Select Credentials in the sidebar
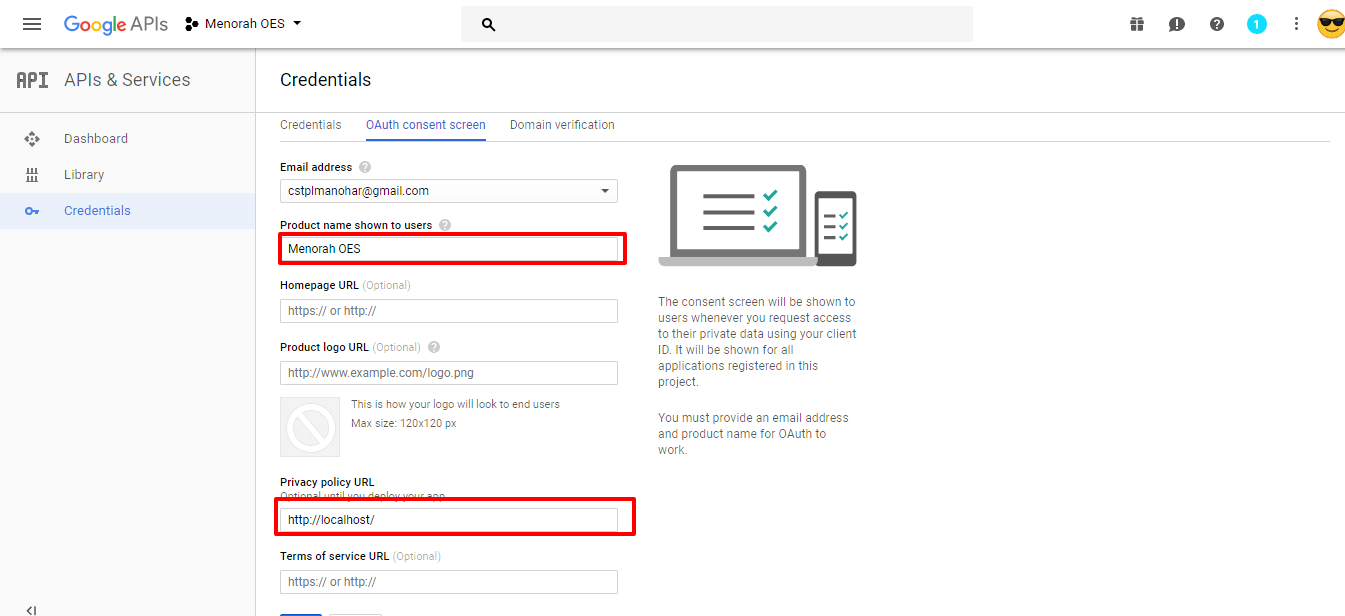1345x616 pixels. 128,211
